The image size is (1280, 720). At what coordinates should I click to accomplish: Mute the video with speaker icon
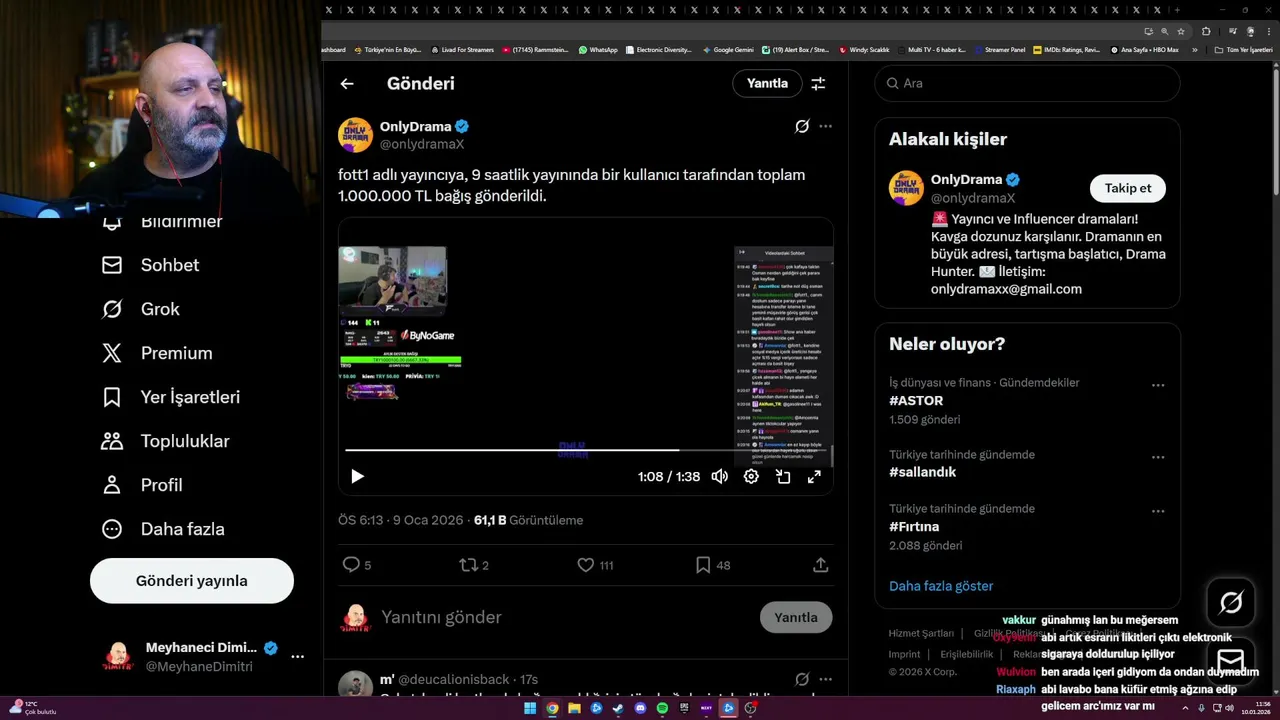pos(719,477)
